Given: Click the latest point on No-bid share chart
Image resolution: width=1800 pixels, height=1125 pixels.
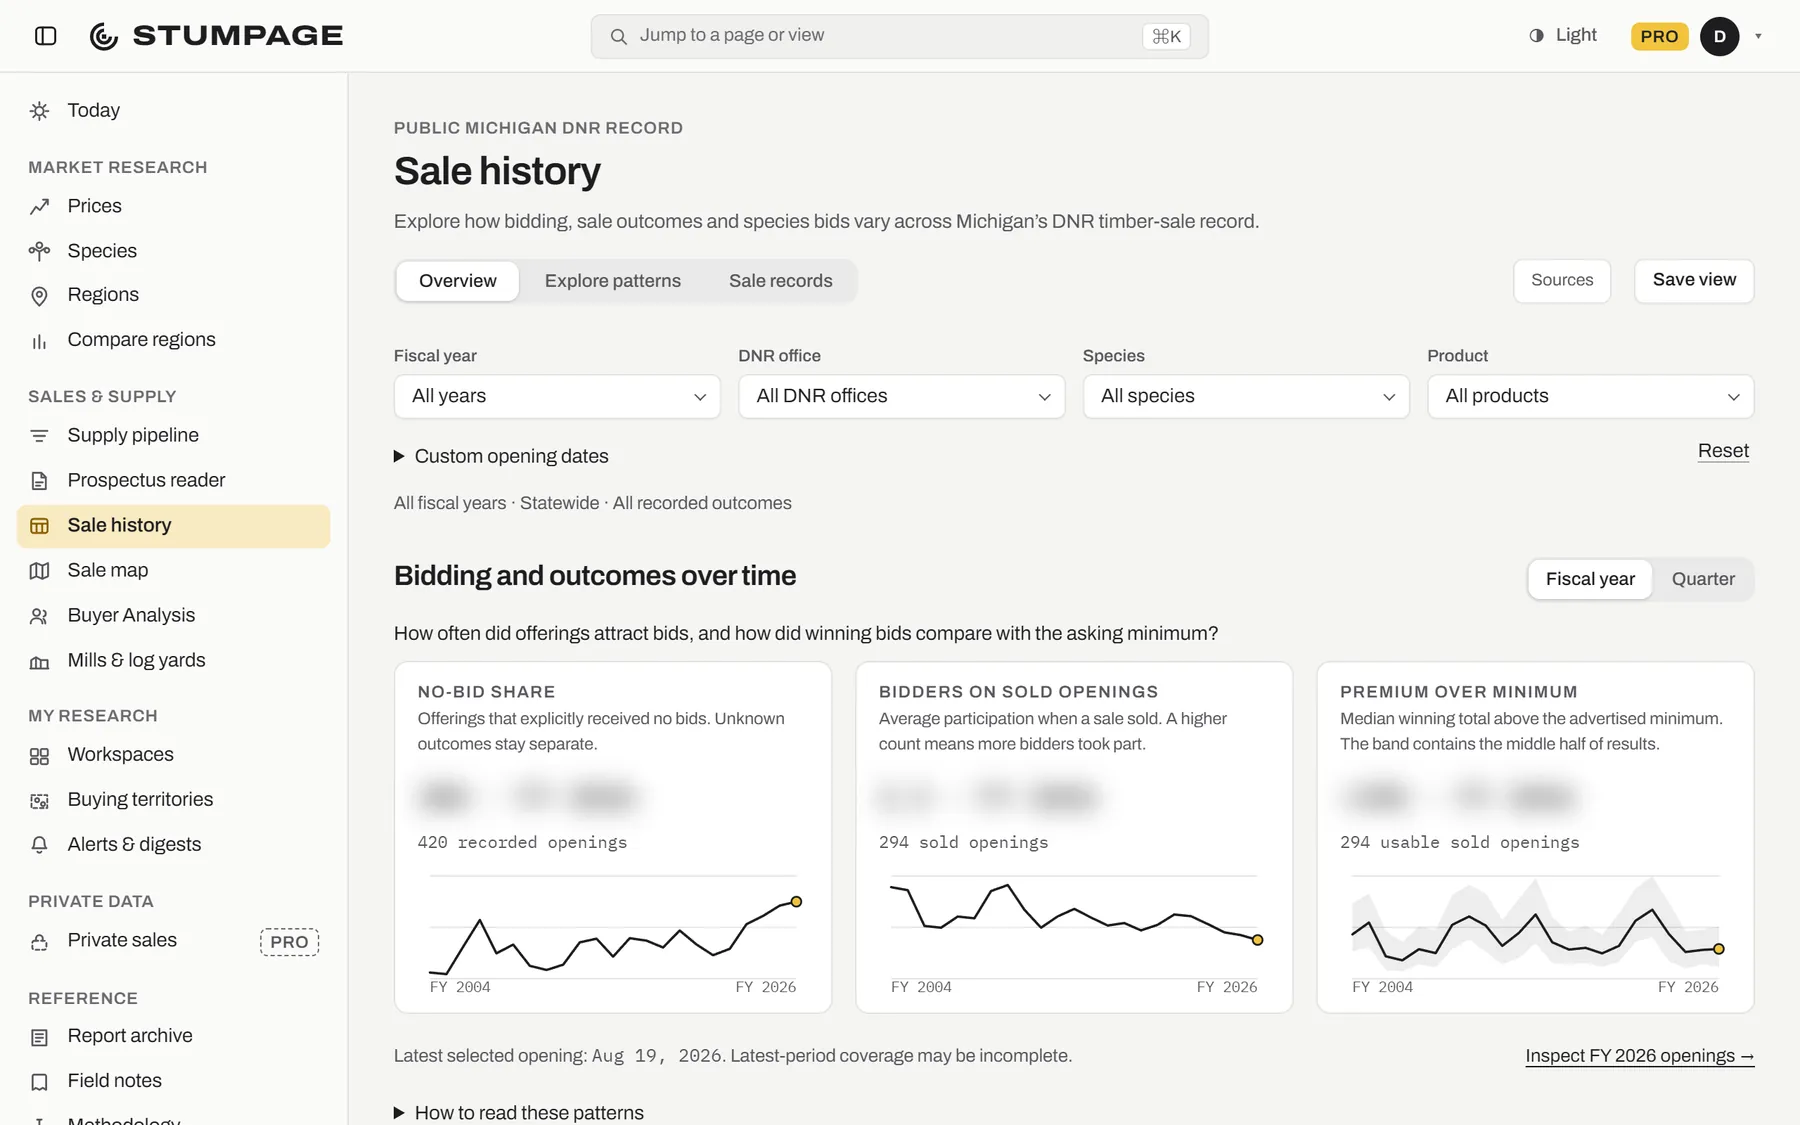Looking at the screenshot, I should click(x=796, y=902).
